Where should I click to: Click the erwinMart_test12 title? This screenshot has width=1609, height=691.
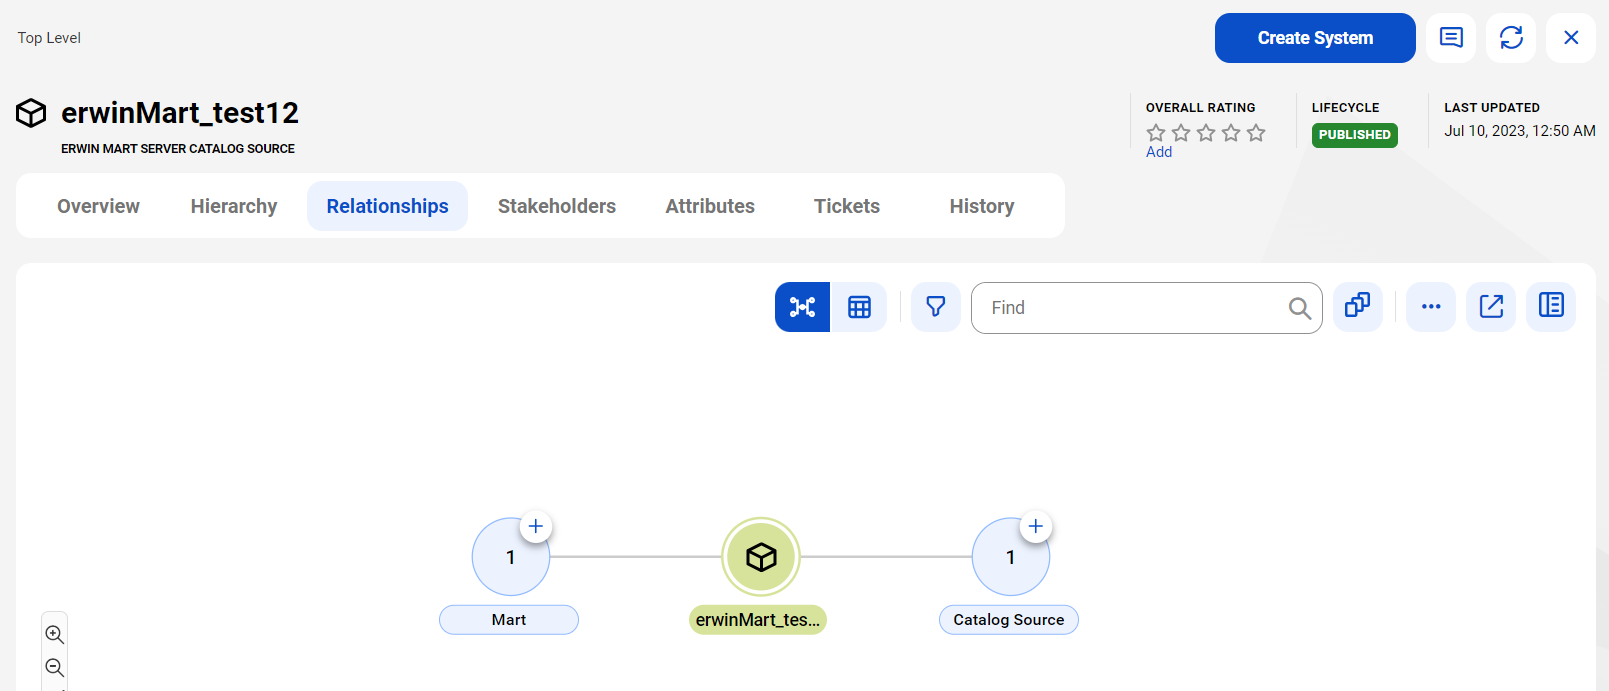click(180, 113)
